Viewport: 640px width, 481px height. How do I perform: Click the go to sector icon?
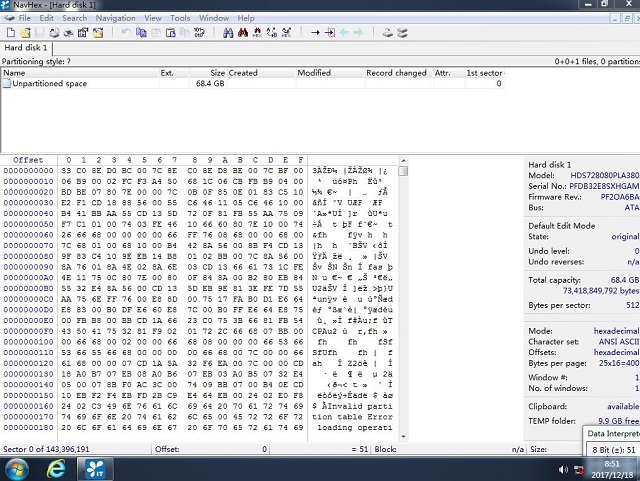click(330, 33)
